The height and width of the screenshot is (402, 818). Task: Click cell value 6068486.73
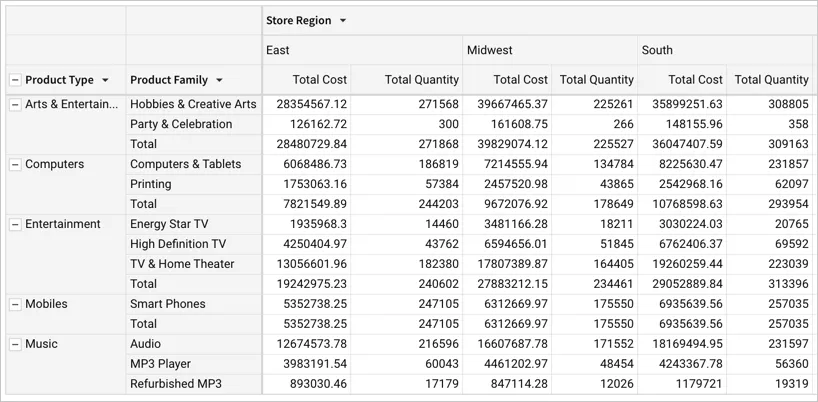click(x=315, y=164)
